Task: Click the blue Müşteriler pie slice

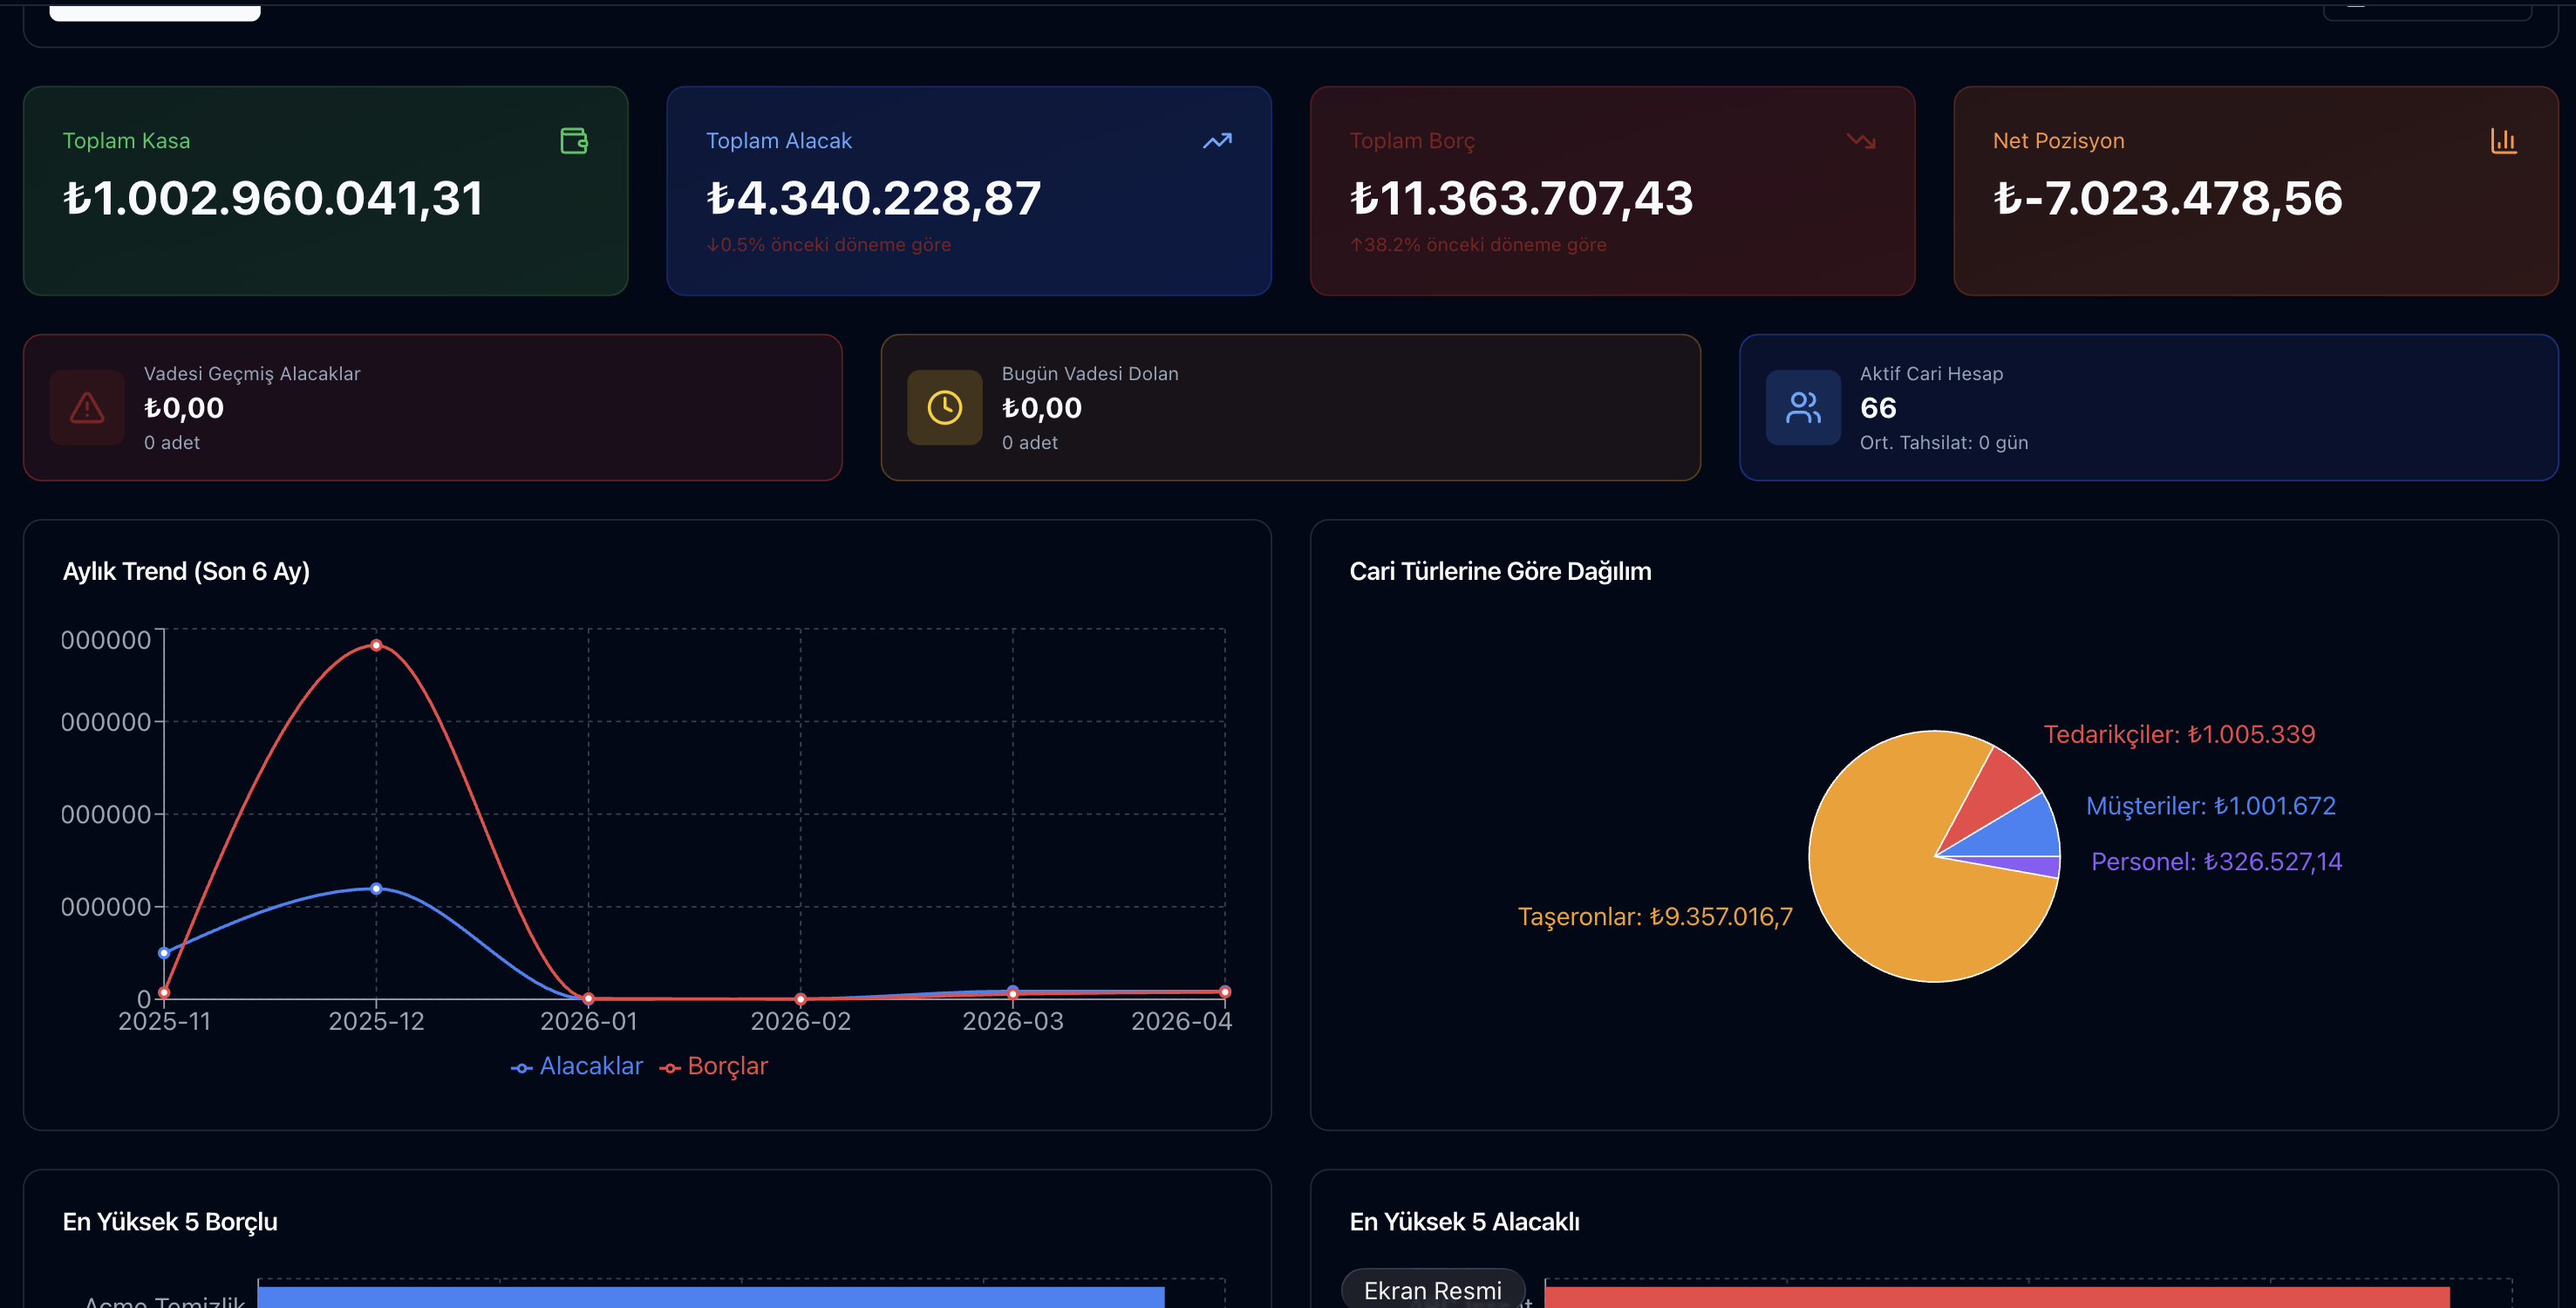Action: coord(2020,830)
